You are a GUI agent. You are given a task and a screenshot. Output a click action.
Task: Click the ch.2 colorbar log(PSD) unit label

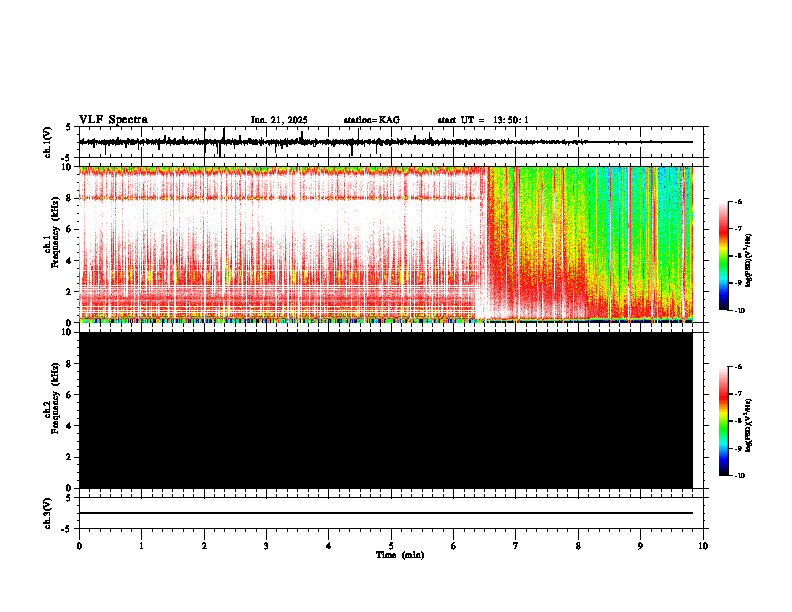click(x=748, y=425)
